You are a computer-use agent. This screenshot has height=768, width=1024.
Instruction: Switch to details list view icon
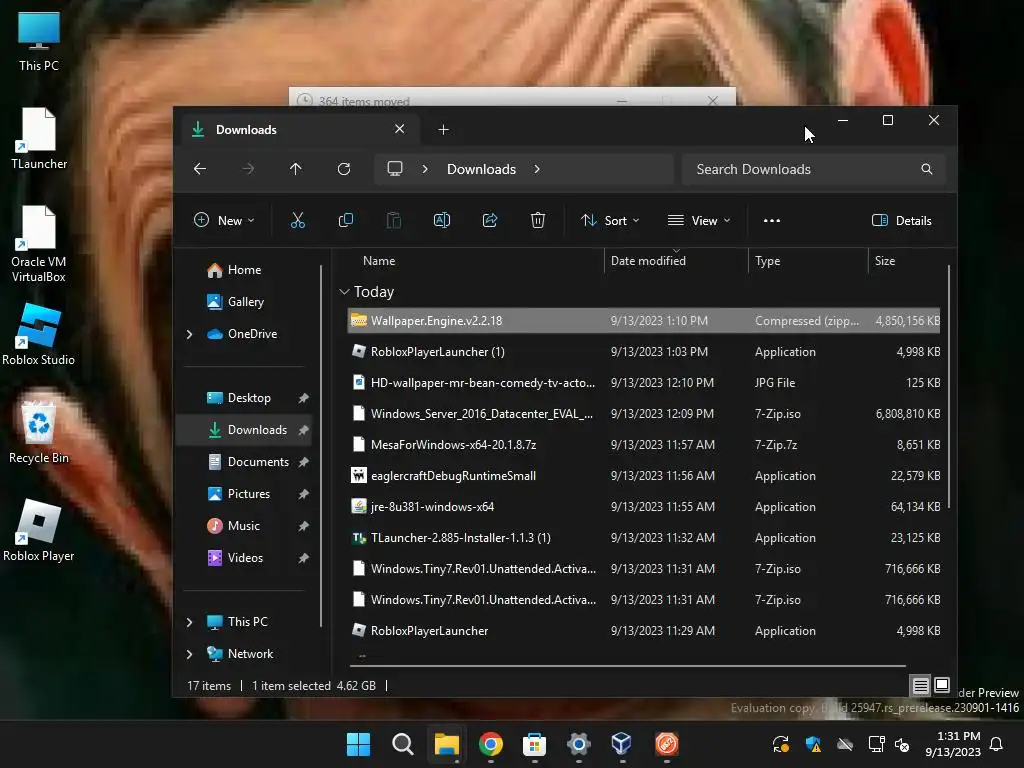921,685
